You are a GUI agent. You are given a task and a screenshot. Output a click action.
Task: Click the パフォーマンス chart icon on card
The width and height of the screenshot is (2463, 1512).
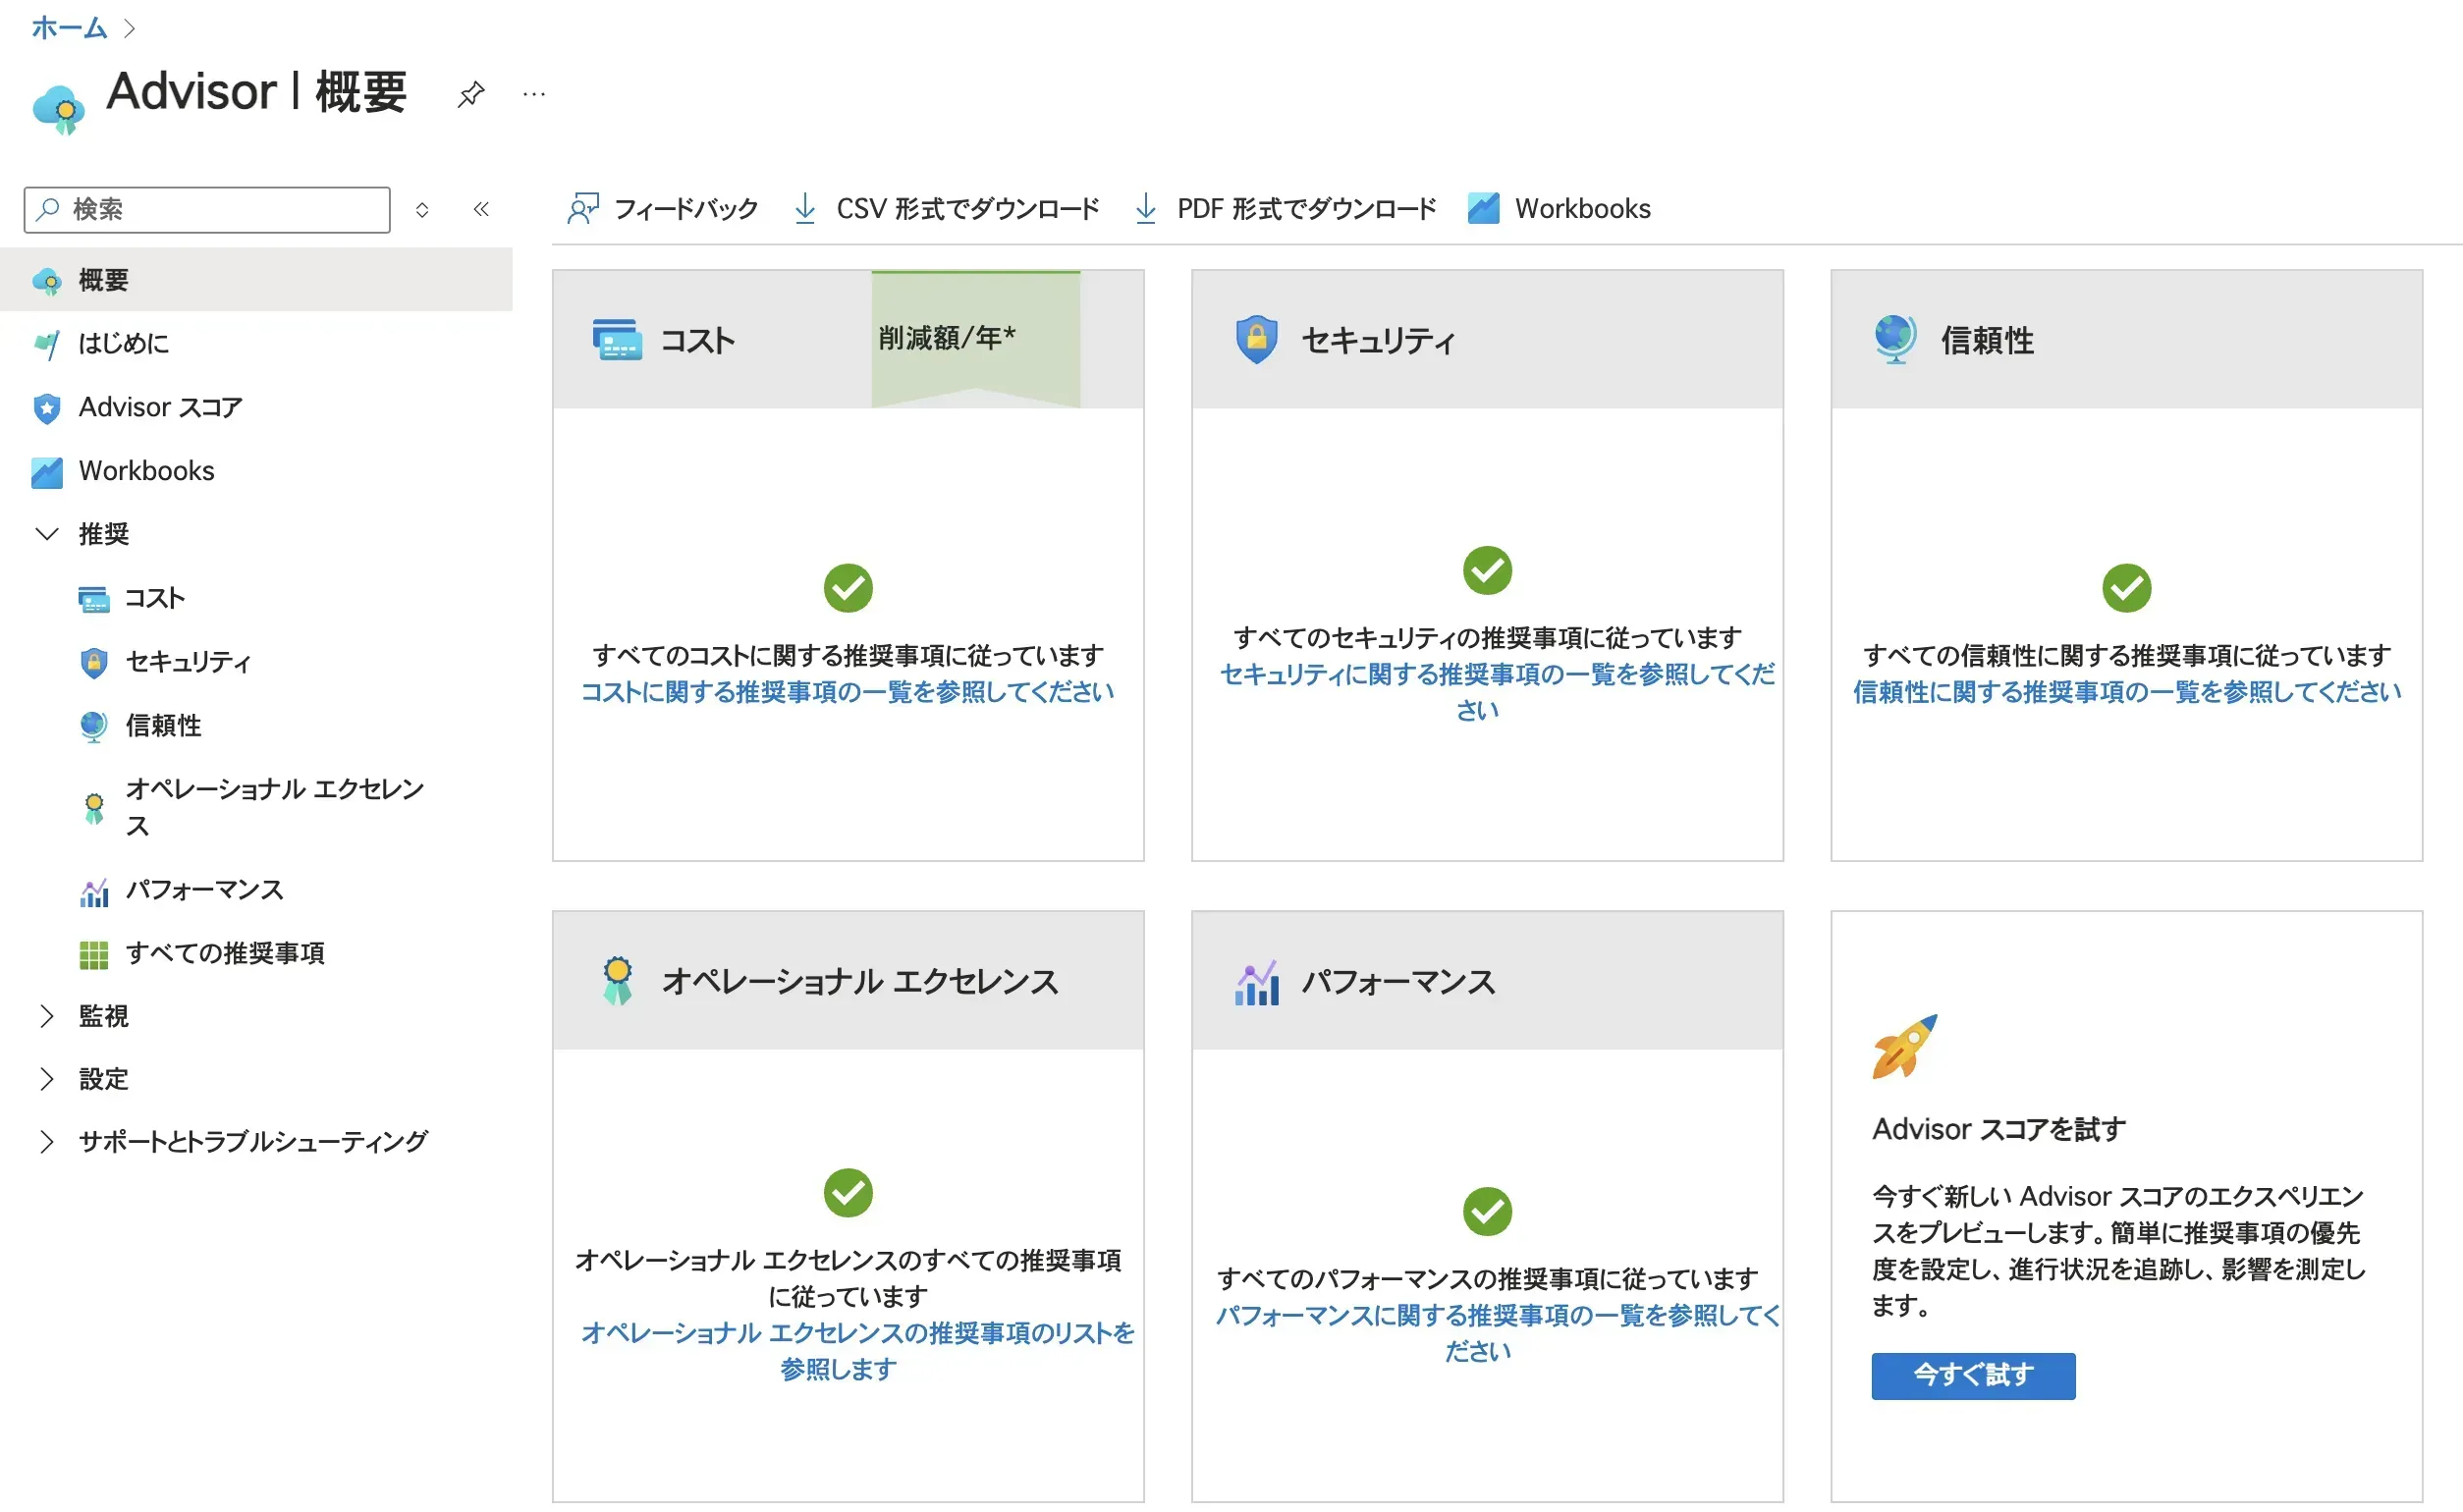coord(1256,982)
